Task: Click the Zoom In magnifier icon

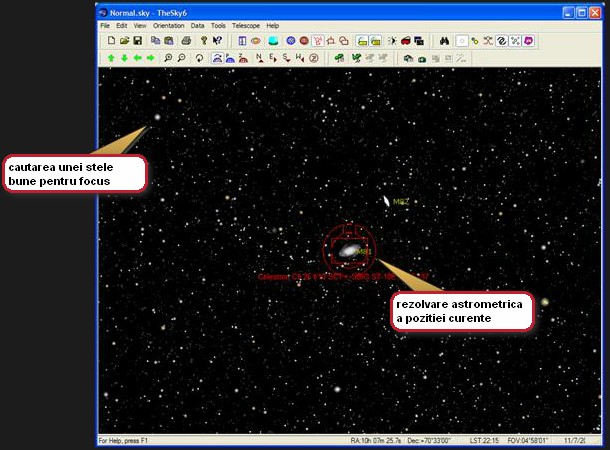Action: tap(168, 59)
